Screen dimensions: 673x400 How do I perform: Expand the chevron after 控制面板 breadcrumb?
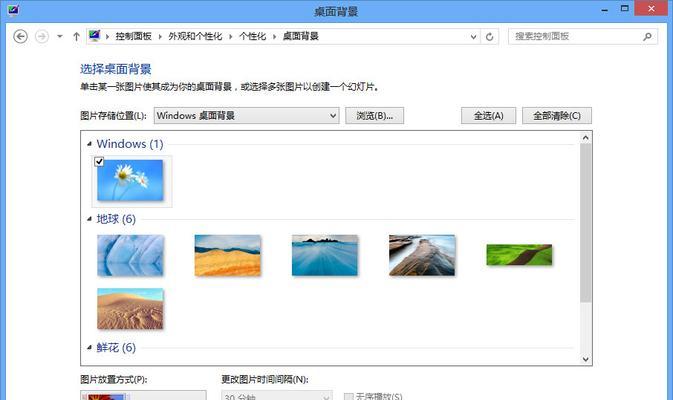(x=160, y=37)
